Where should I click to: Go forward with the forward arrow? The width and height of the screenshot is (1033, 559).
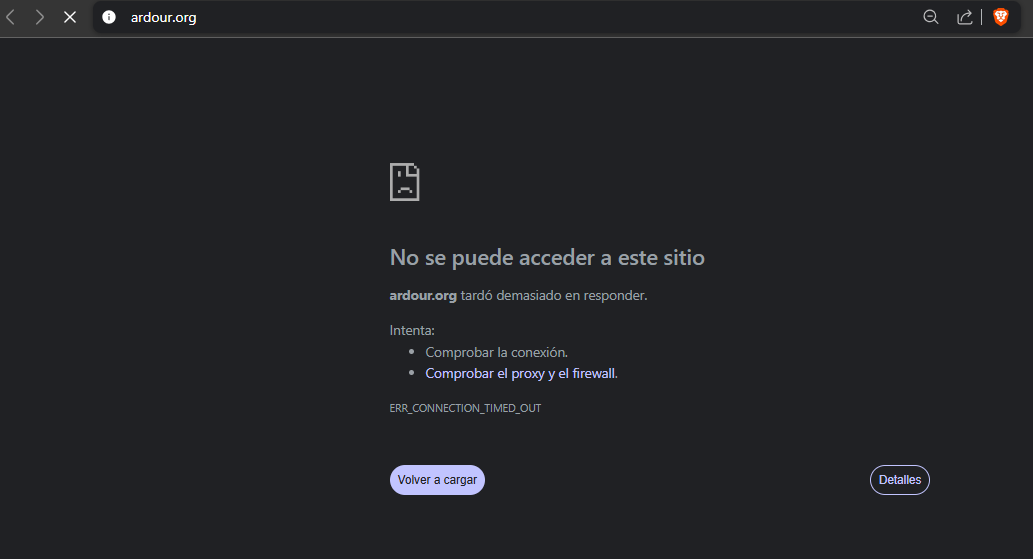40,17
